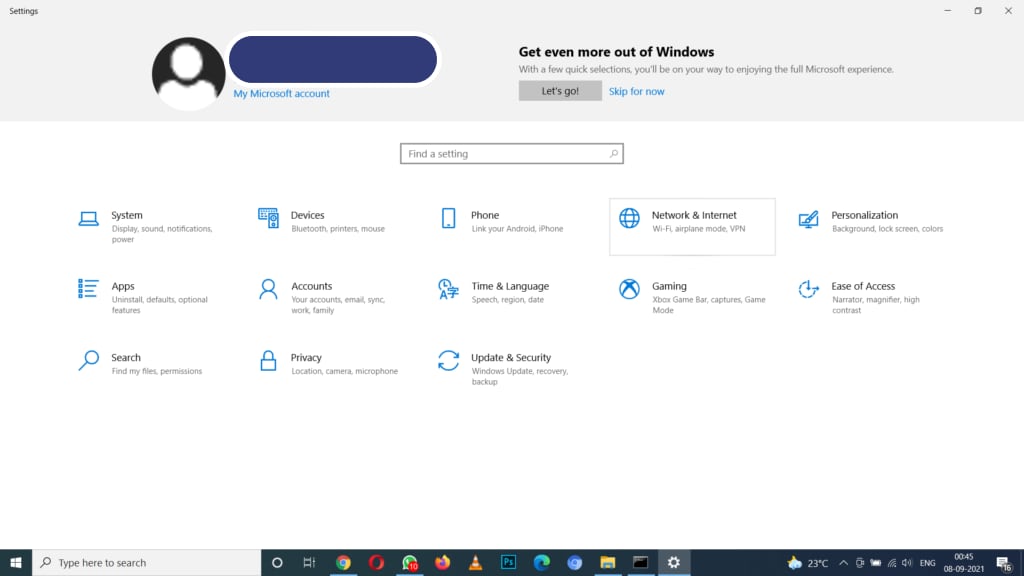Open Accounts settings via person icon
This screenshot has width=1024, height=576.
[x=268, y=289]
